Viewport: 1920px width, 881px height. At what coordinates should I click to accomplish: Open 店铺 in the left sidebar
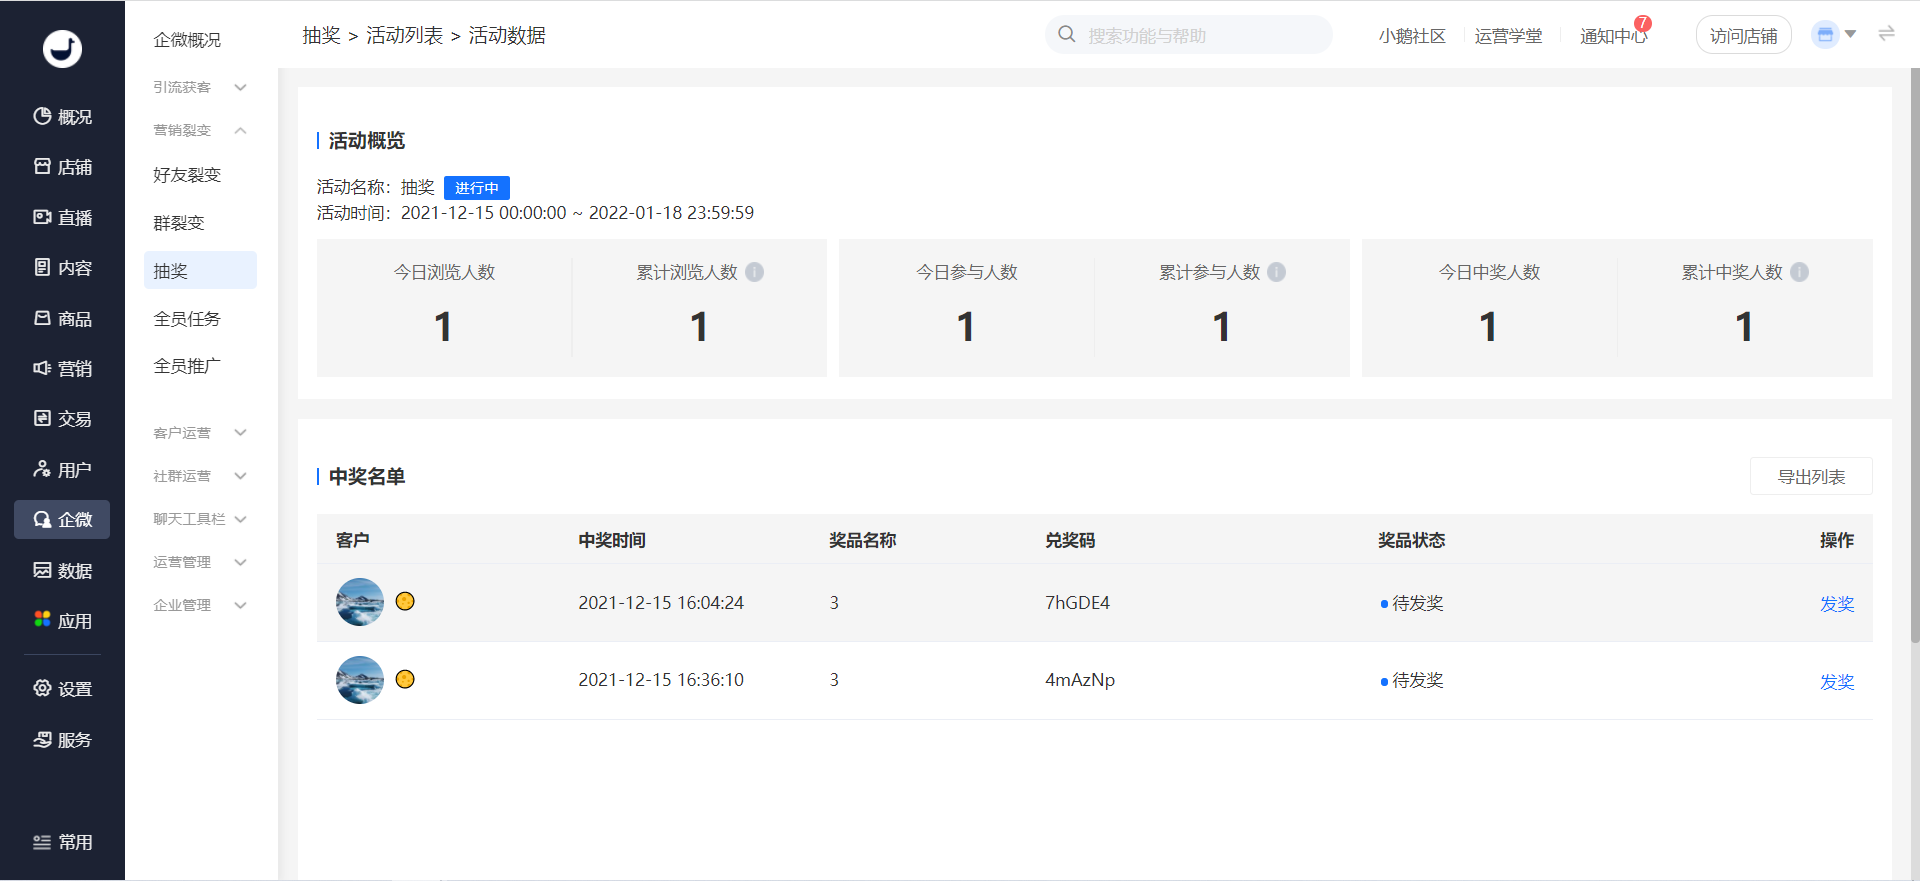pos(62,167)
